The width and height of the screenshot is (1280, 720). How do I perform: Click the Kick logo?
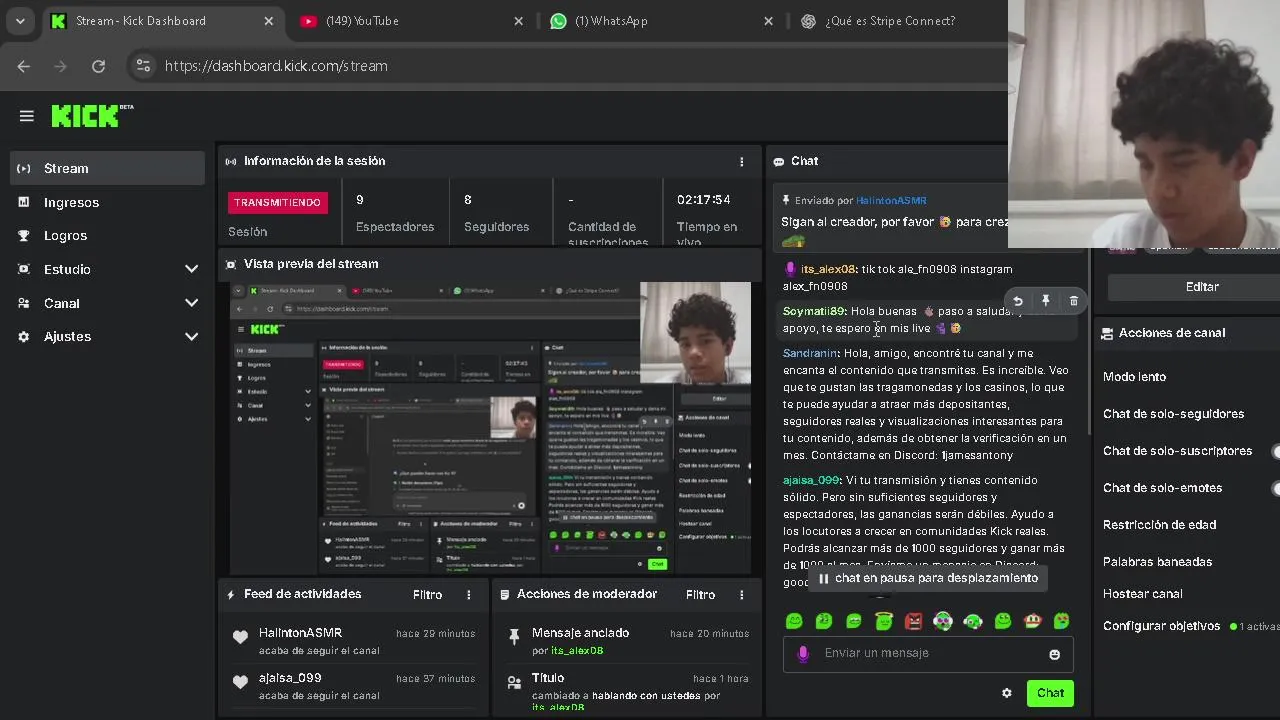92,115
